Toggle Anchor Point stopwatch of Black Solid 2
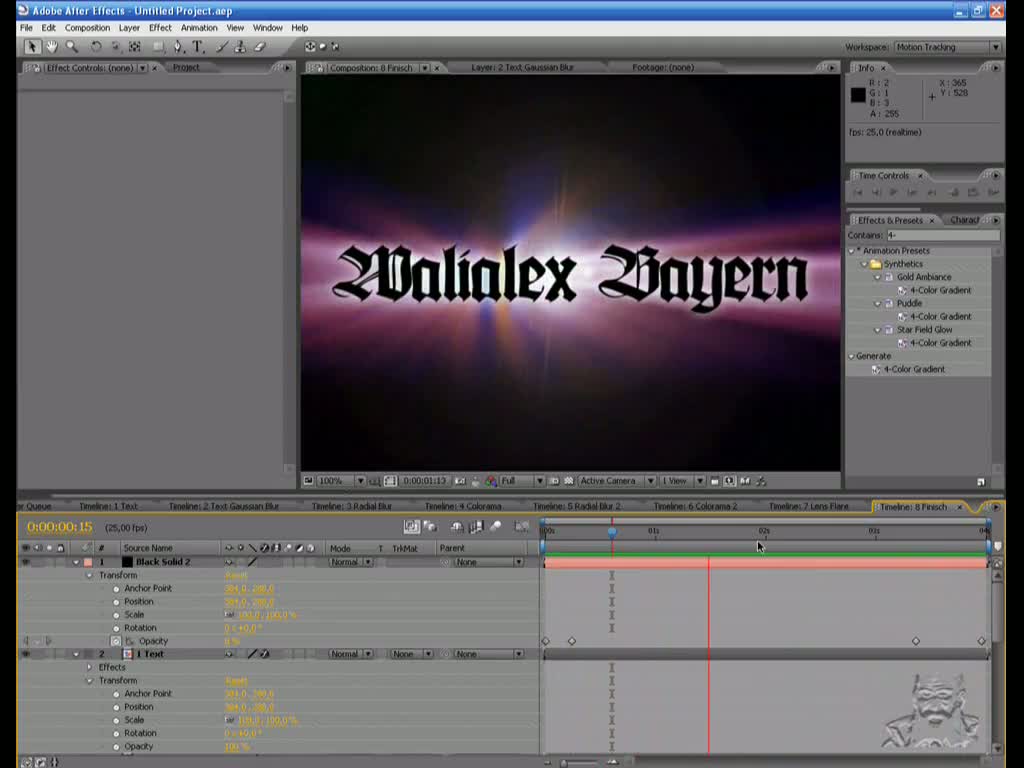The height and width of the screenshot is (768, 1024). [116, 588]
